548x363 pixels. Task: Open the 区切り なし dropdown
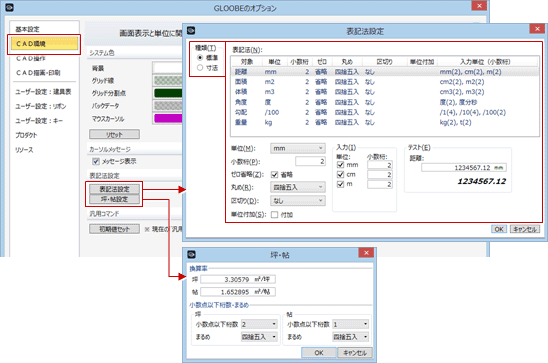point(298,201)
